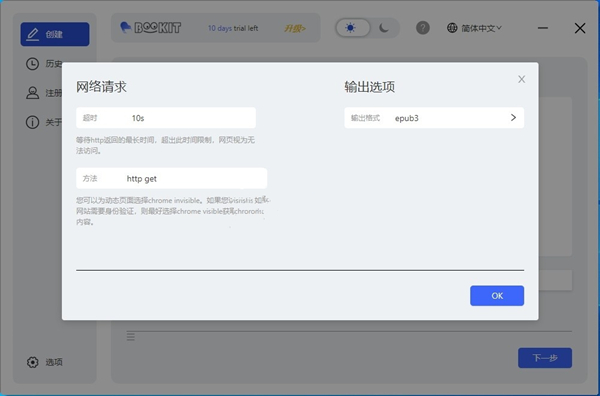
Task: Click the BooKit logo
Action: 150,28
